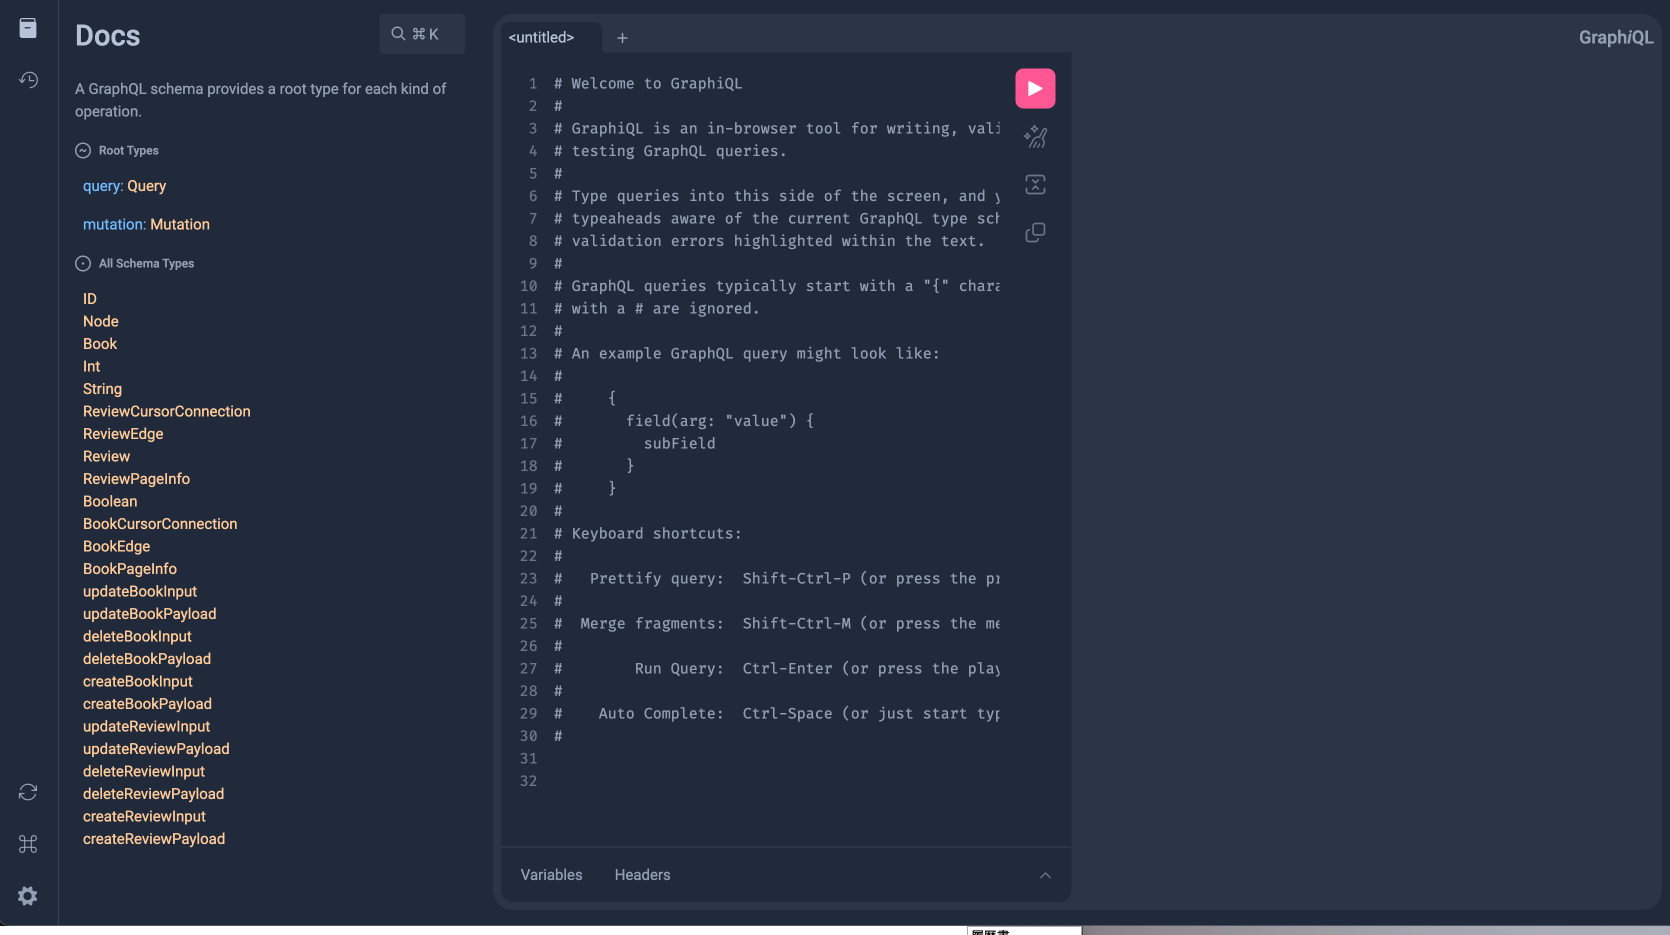Viewport: 1670px width, 935px height.
Task: Open the Variables editor tab
Action: [x=551, y=875]
